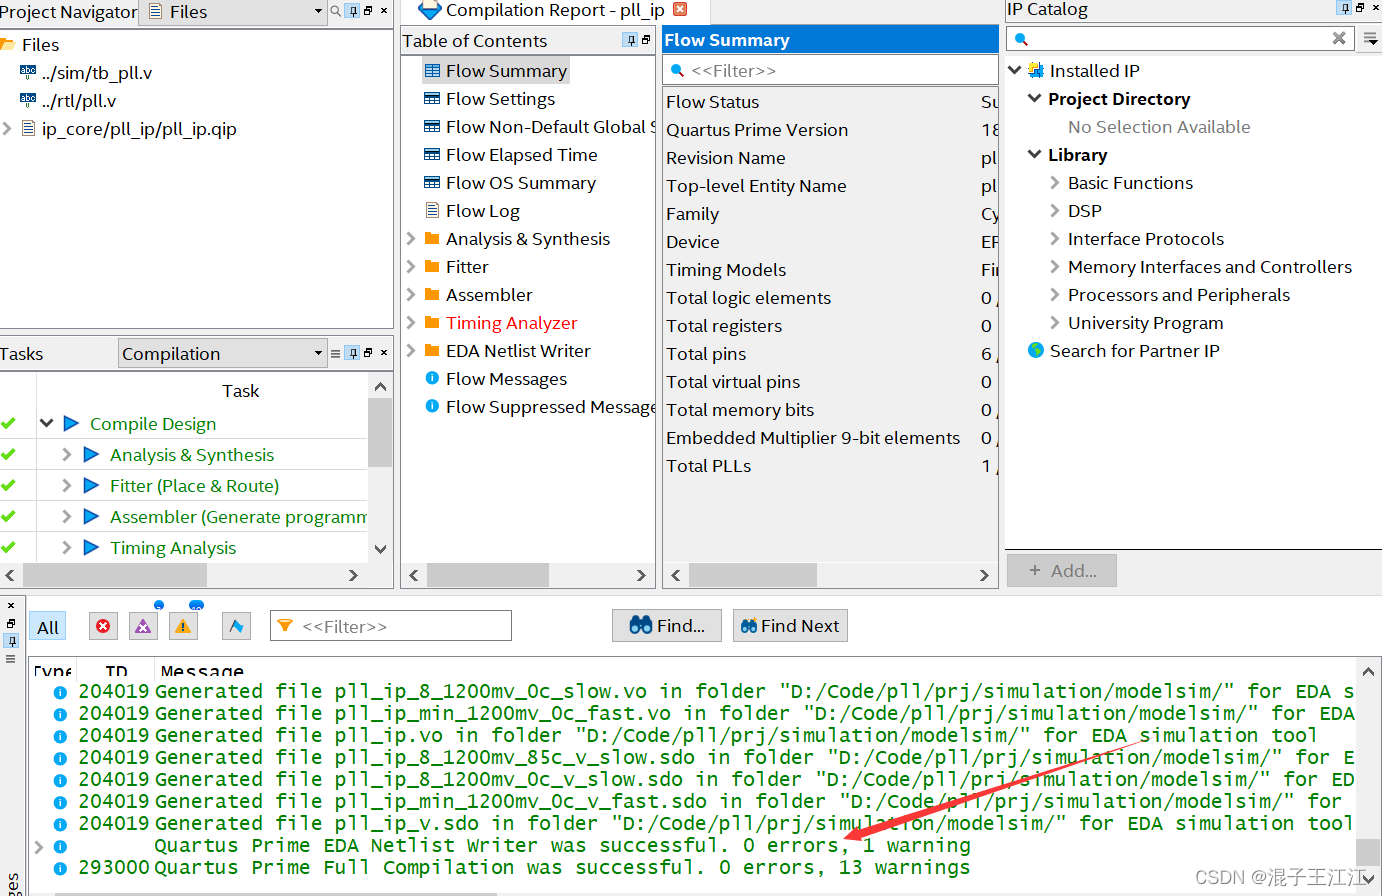Image resolution: width=1382 pixels, height=896 pixels.
Task: Expand Basic Functions in IP Catalog
Action: pyautogui.click(x=1055, y=182)
